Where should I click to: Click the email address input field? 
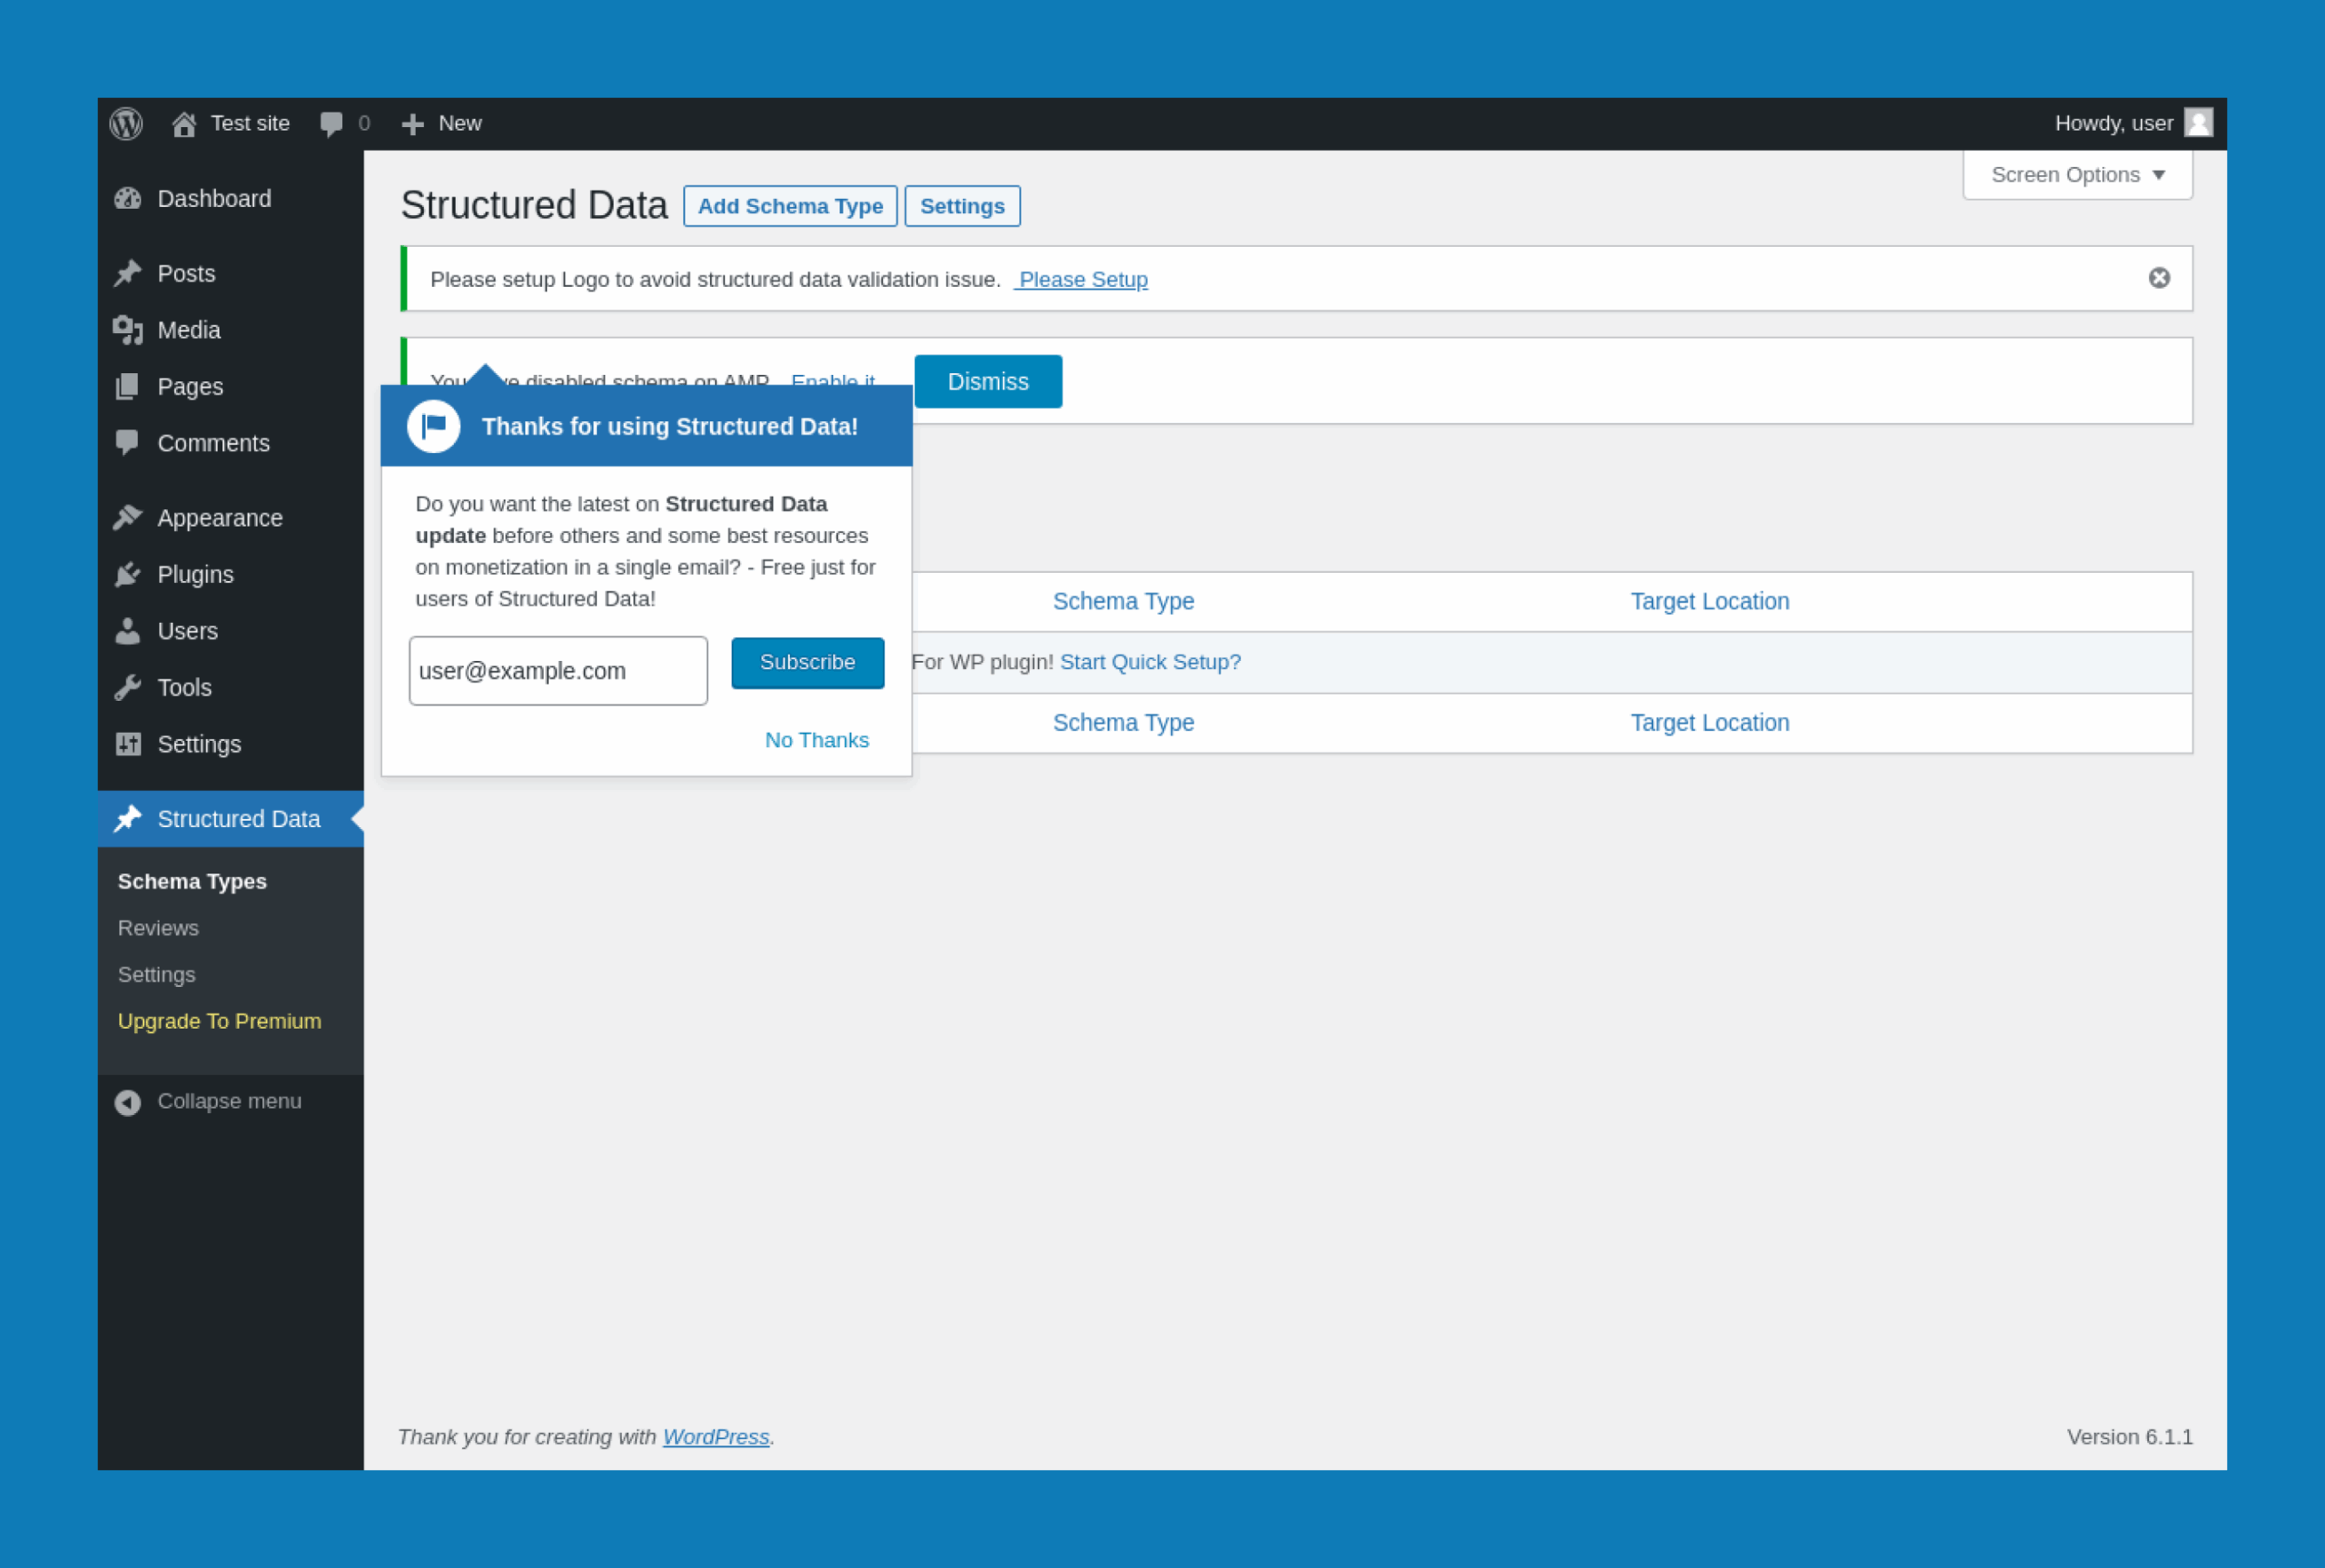point(557,670)
